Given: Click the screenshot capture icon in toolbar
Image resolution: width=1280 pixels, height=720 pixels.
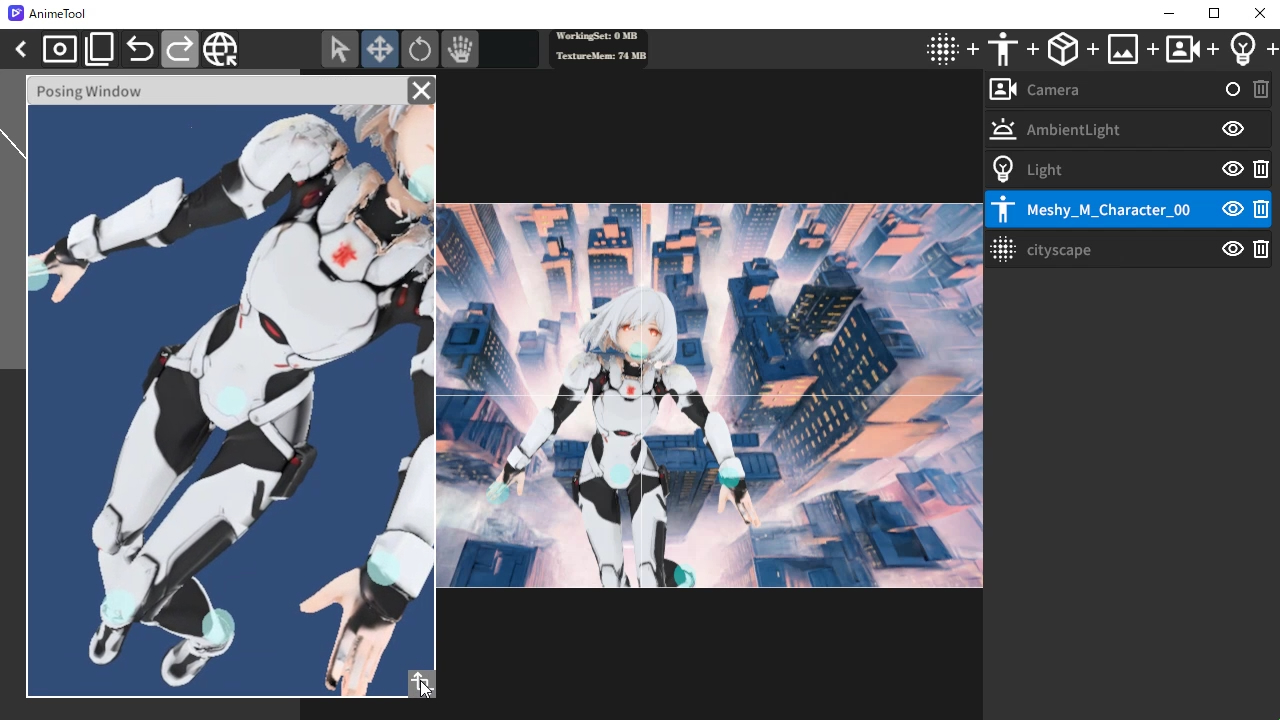Looking at the screenshot, I should (60, 49).
